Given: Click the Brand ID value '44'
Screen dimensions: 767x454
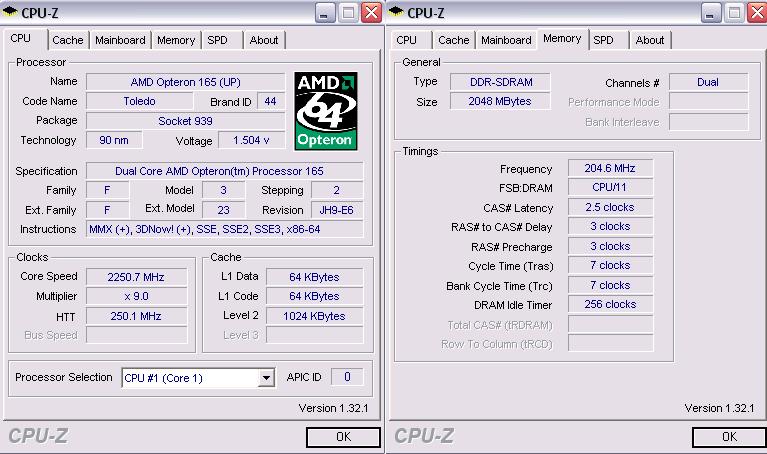Looking at the screenshot, I should 271,101.
